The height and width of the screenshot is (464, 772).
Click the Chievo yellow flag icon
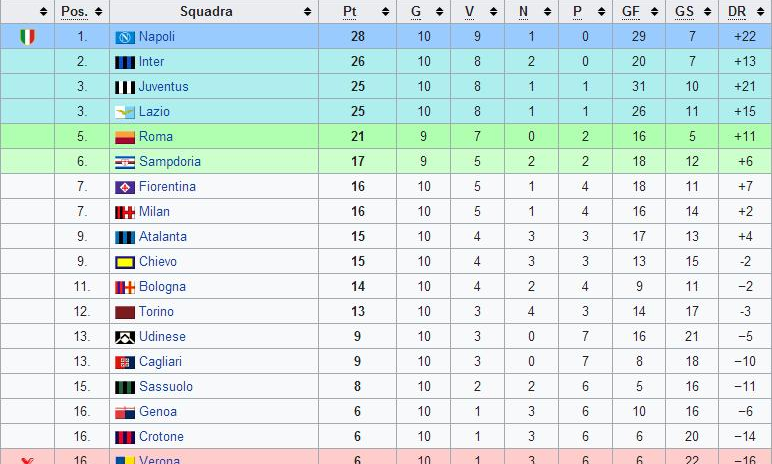125,262
